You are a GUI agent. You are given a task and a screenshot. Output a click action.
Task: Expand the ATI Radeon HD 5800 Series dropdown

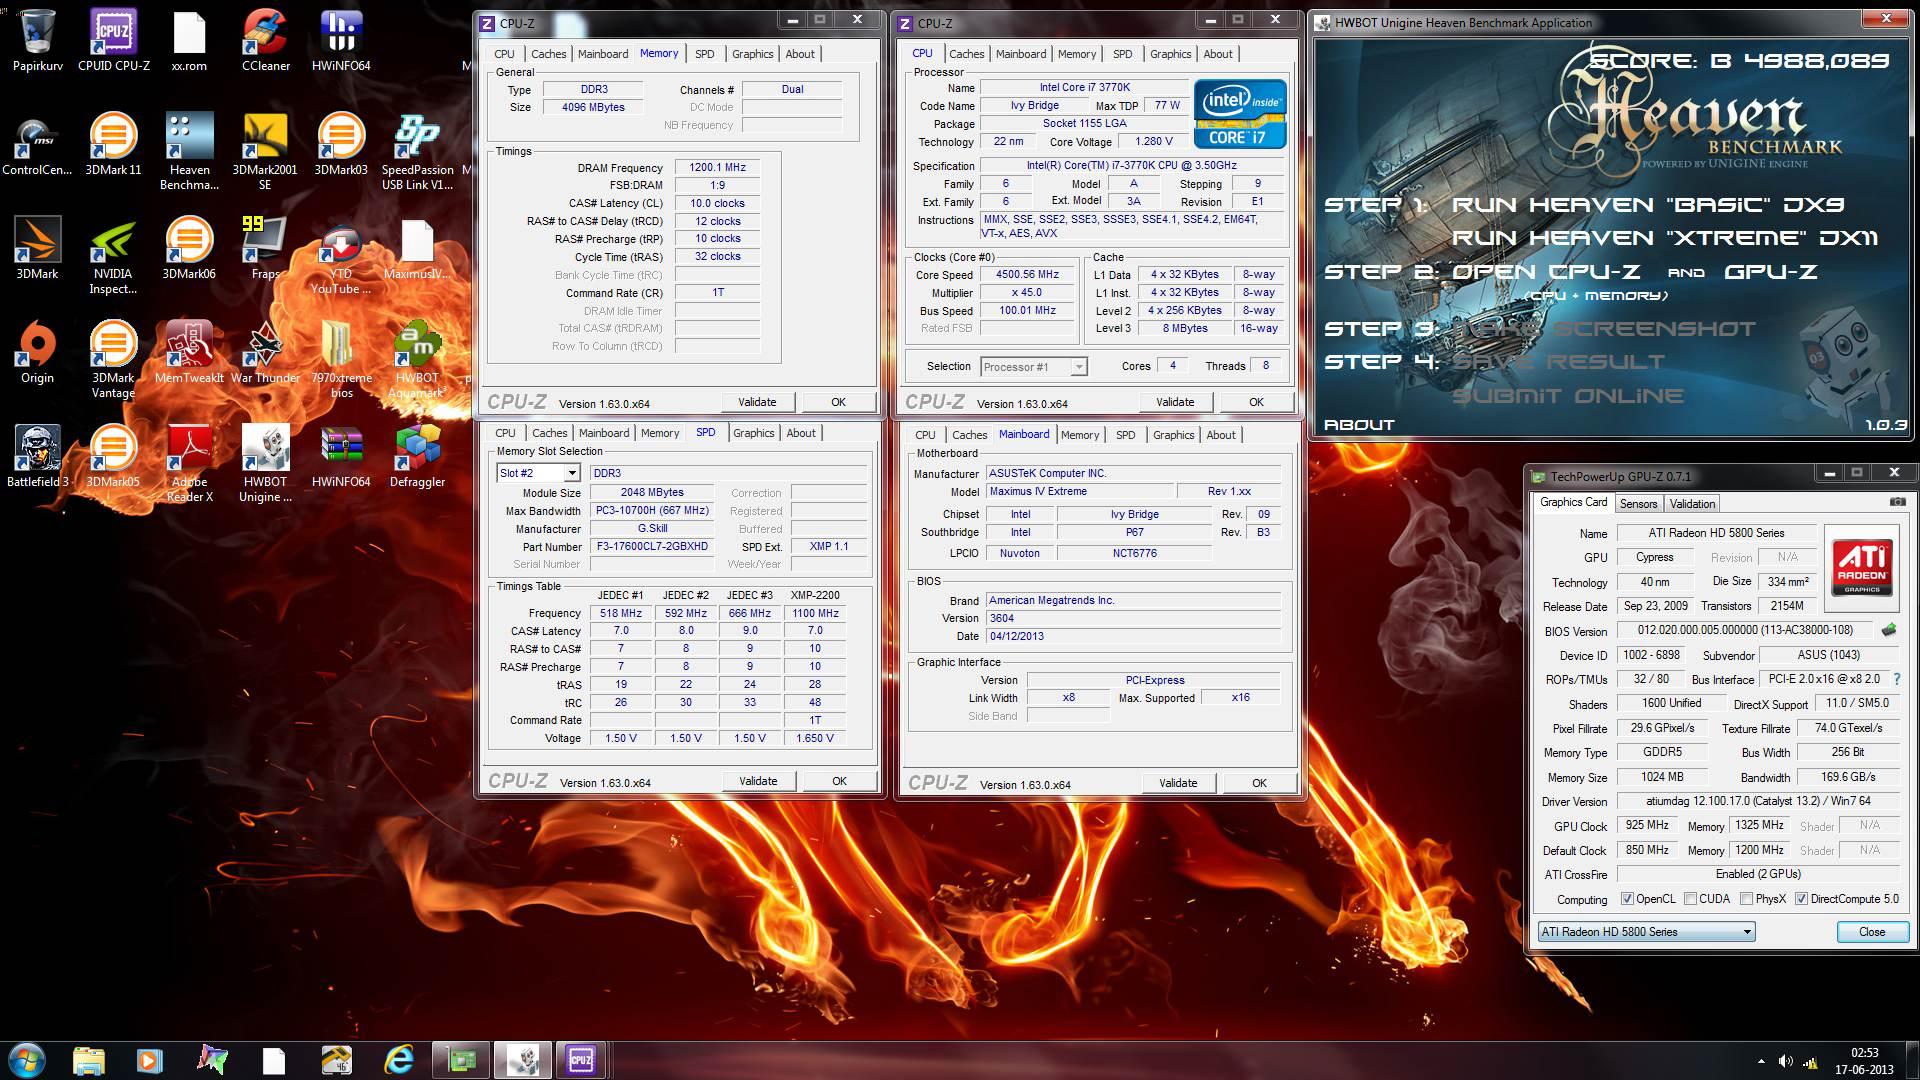pos(1646,932)
